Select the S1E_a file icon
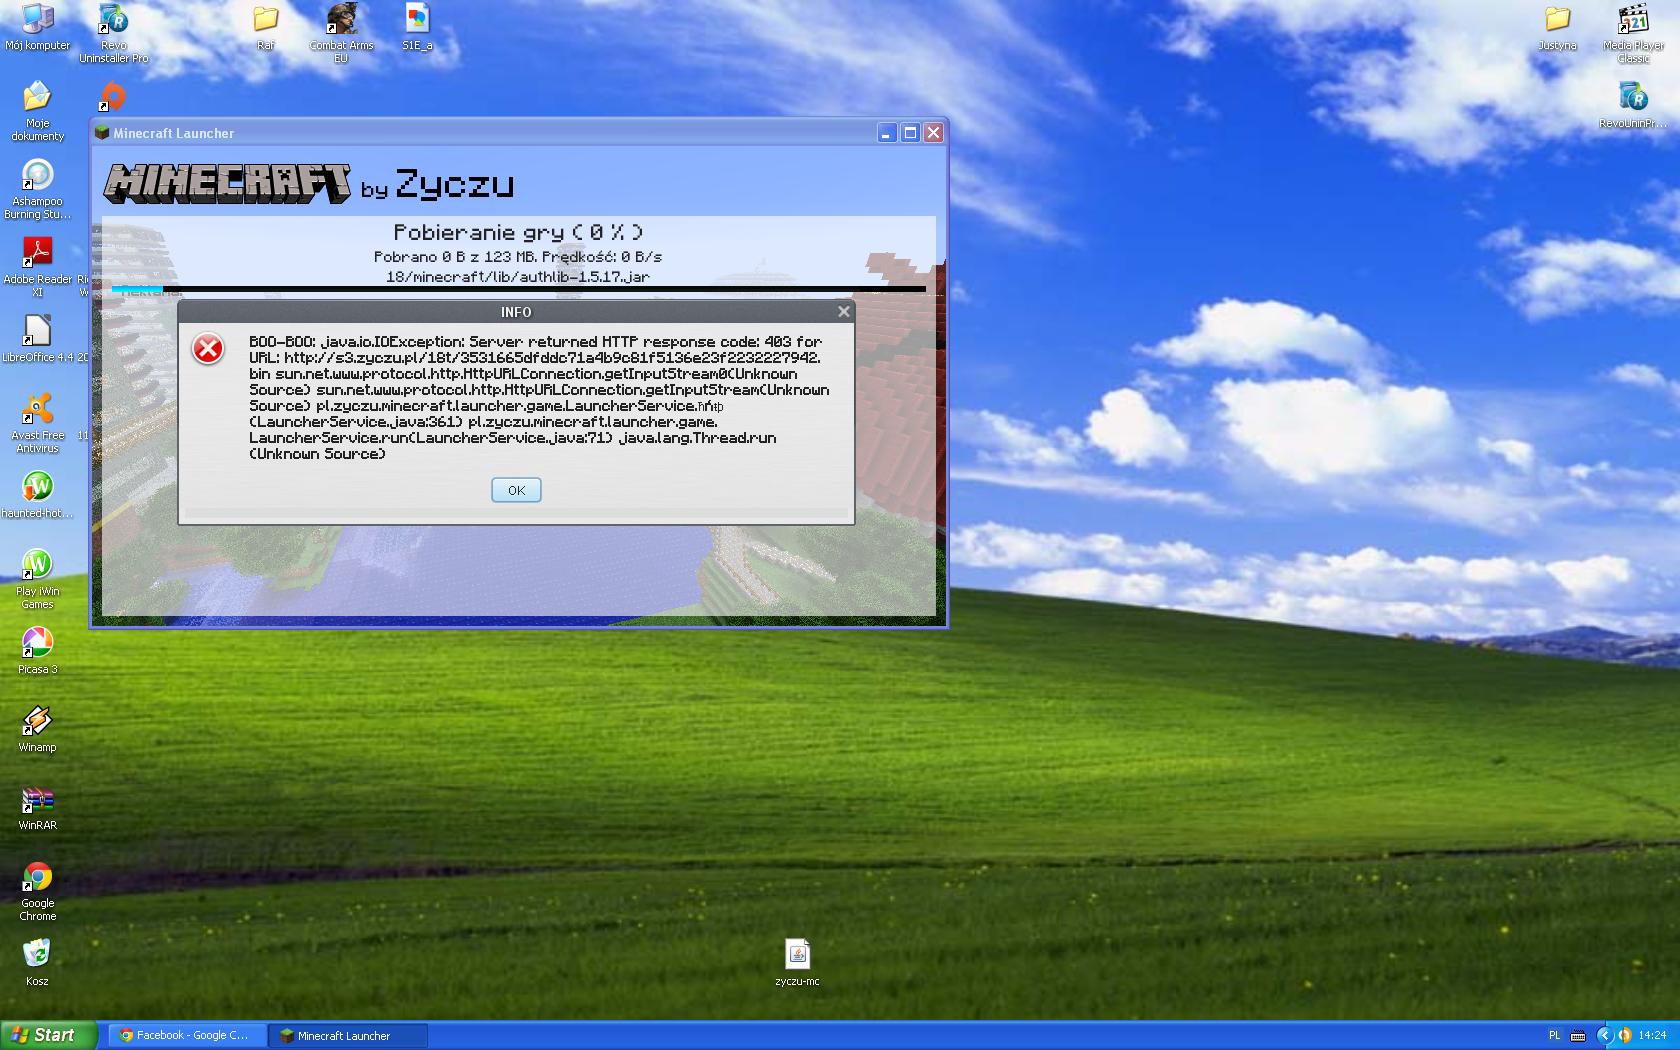 (417, 27)
